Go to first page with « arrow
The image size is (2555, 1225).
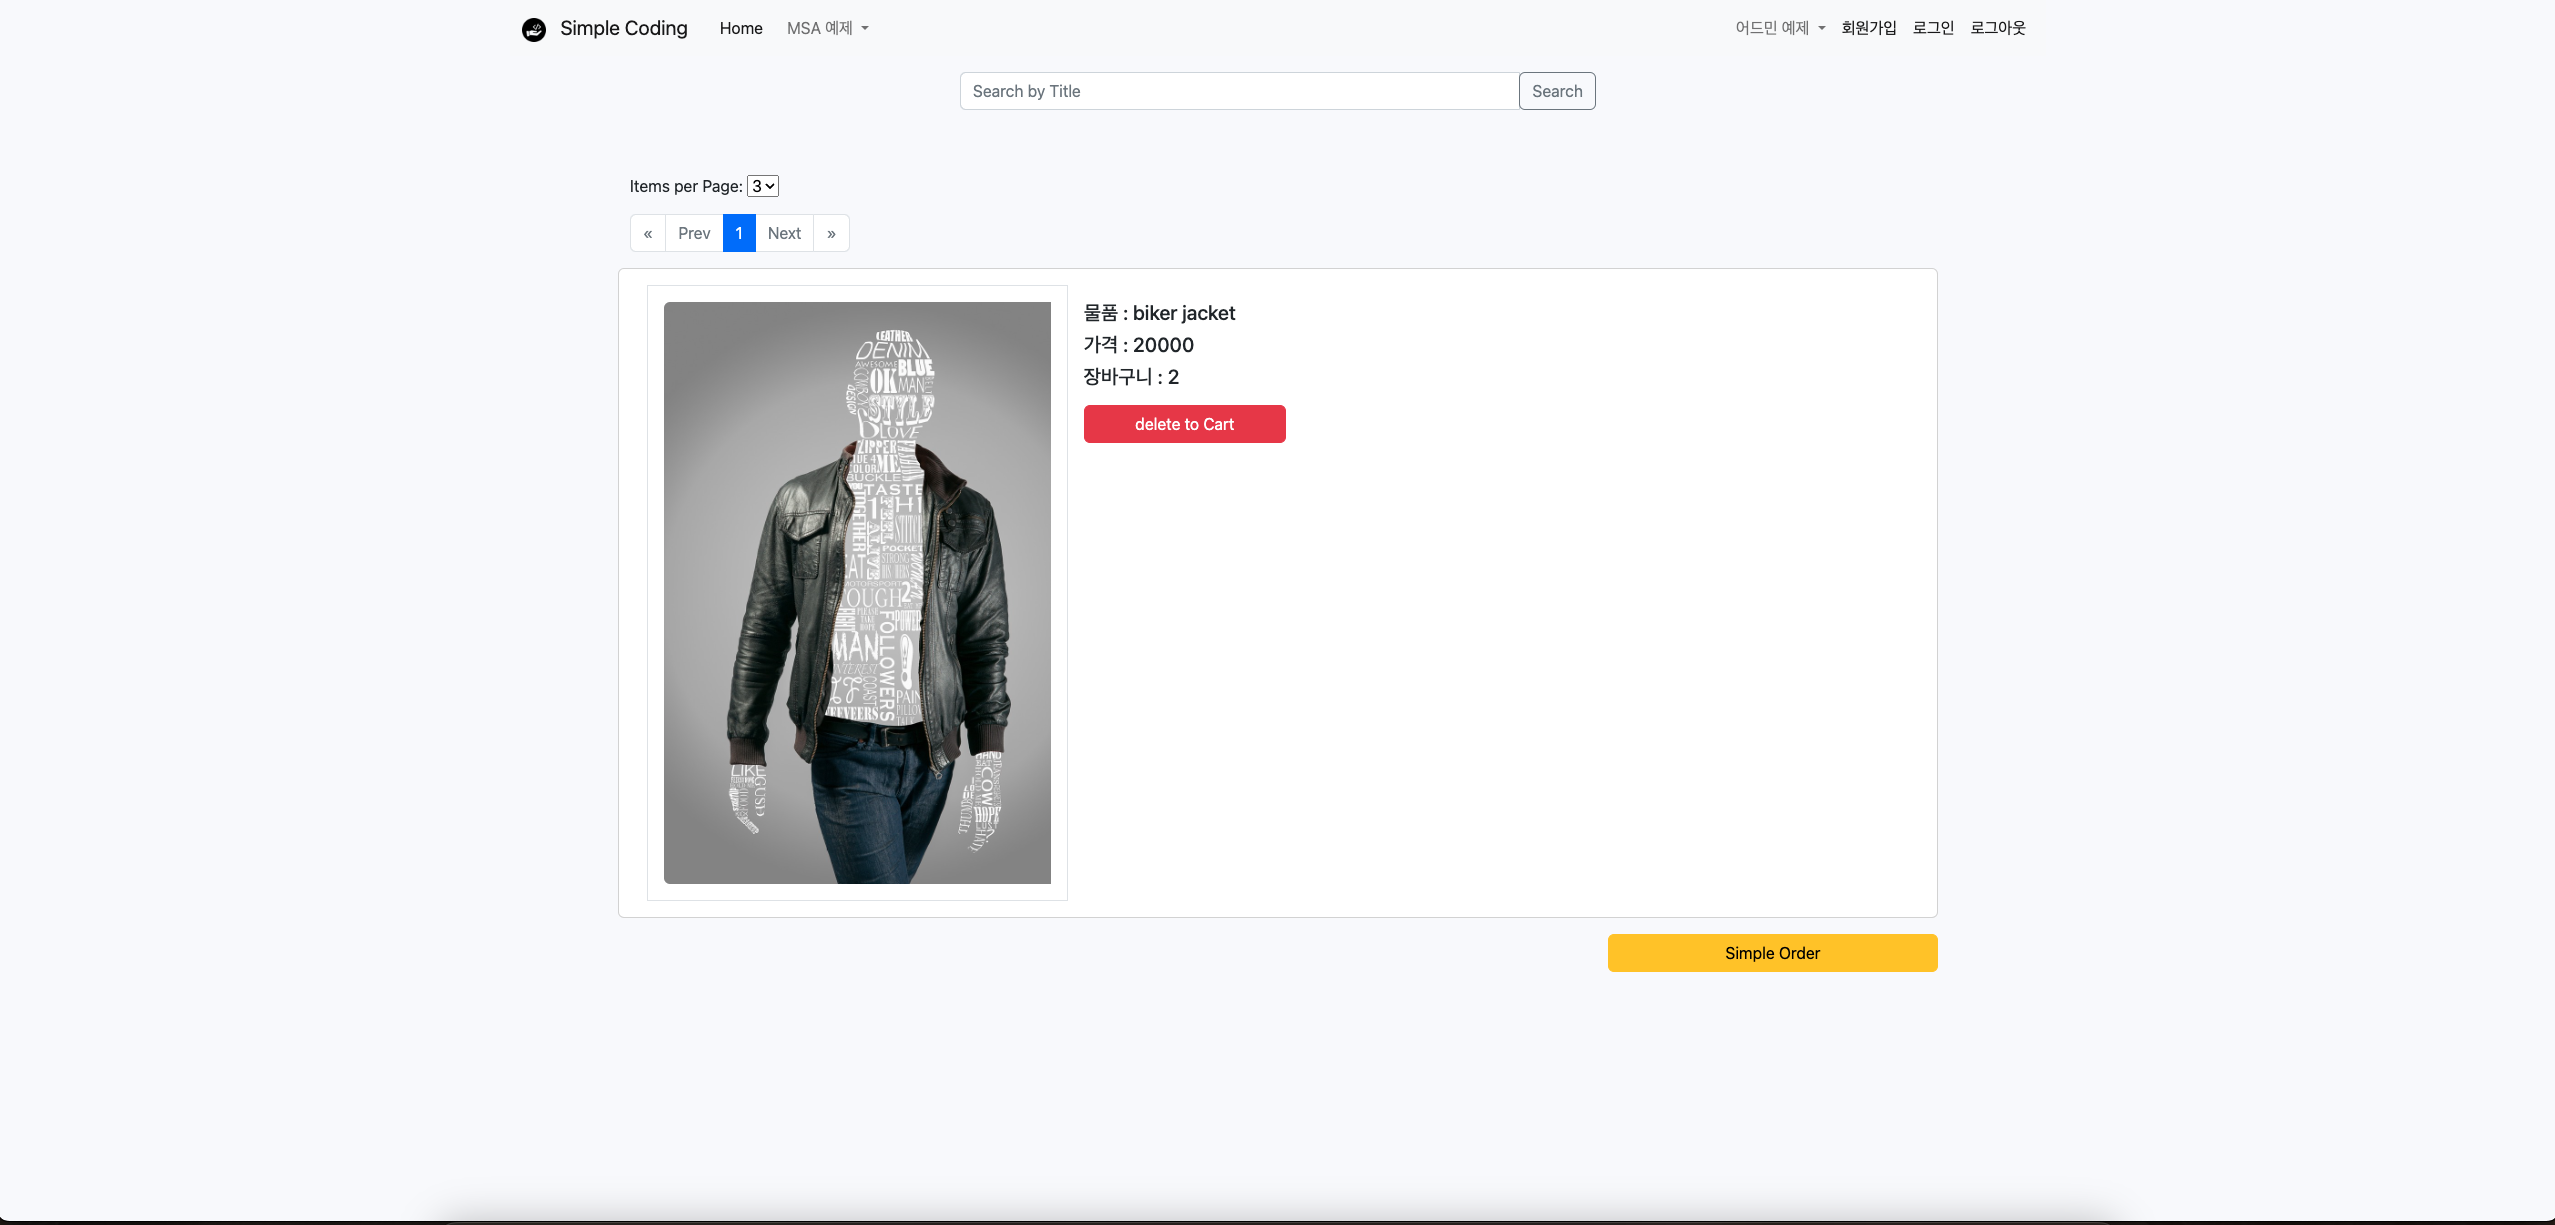coord(648,233)
